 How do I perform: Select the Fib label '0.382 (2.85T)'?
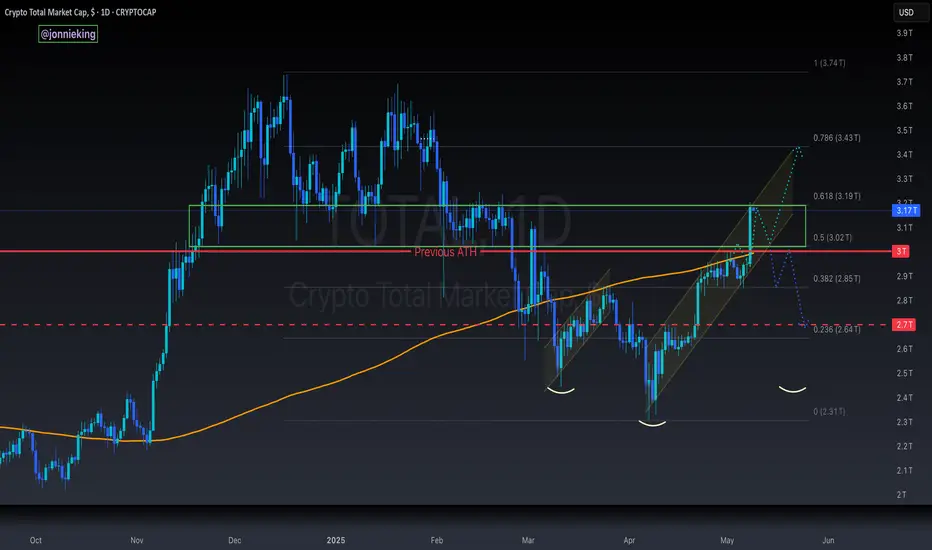(836, 278)
